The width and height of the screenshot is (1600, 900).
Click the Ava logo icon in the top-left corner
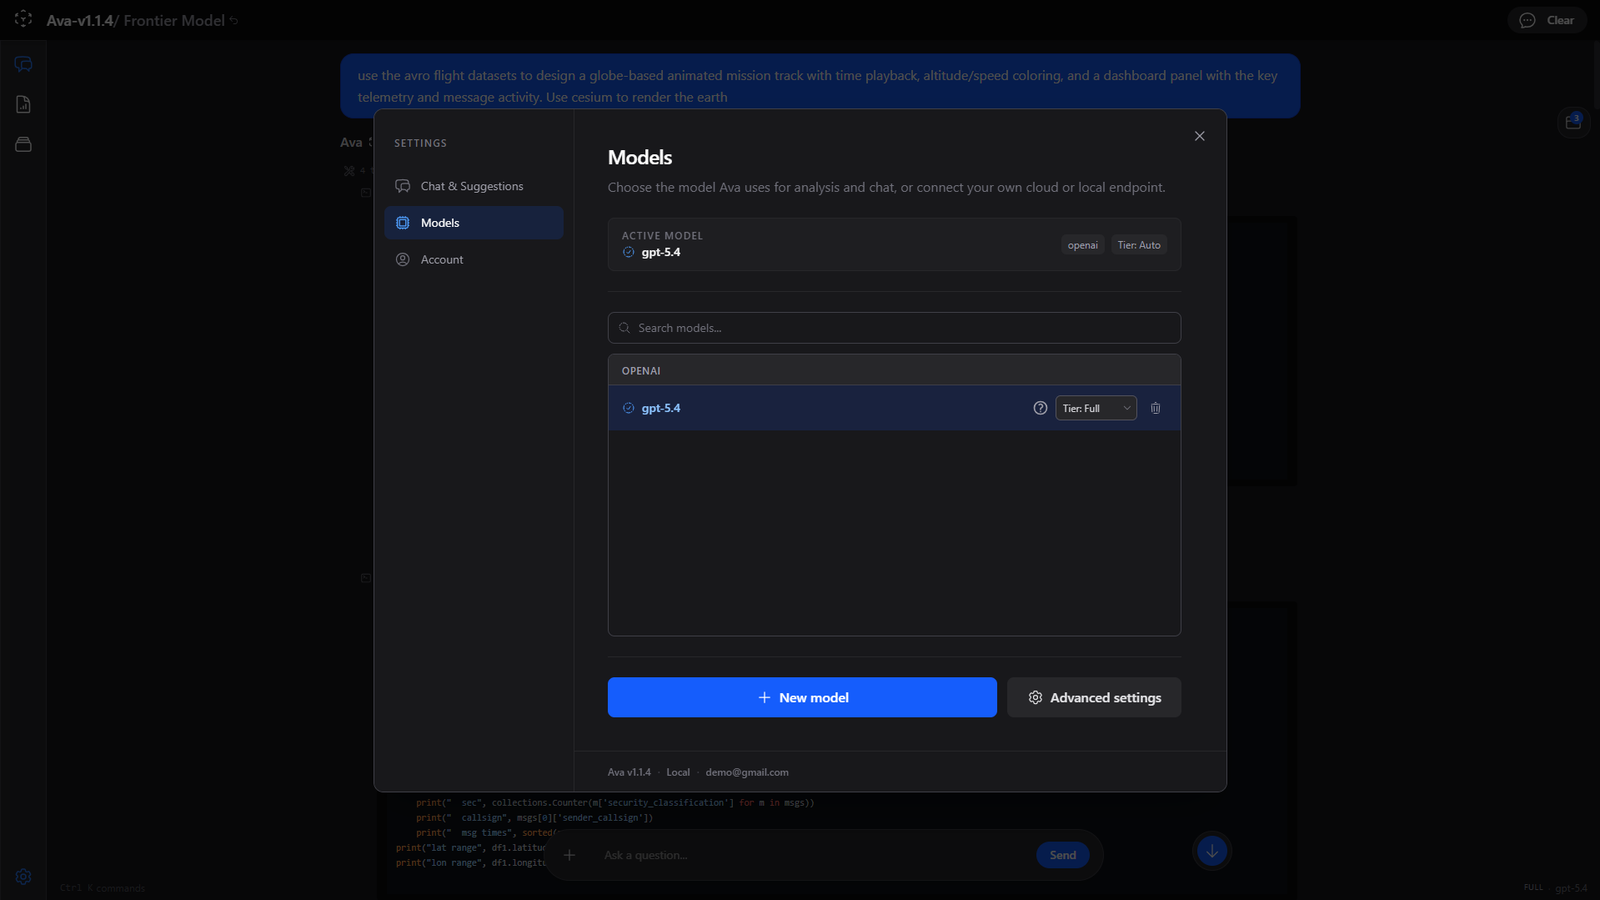pos(23,19)
